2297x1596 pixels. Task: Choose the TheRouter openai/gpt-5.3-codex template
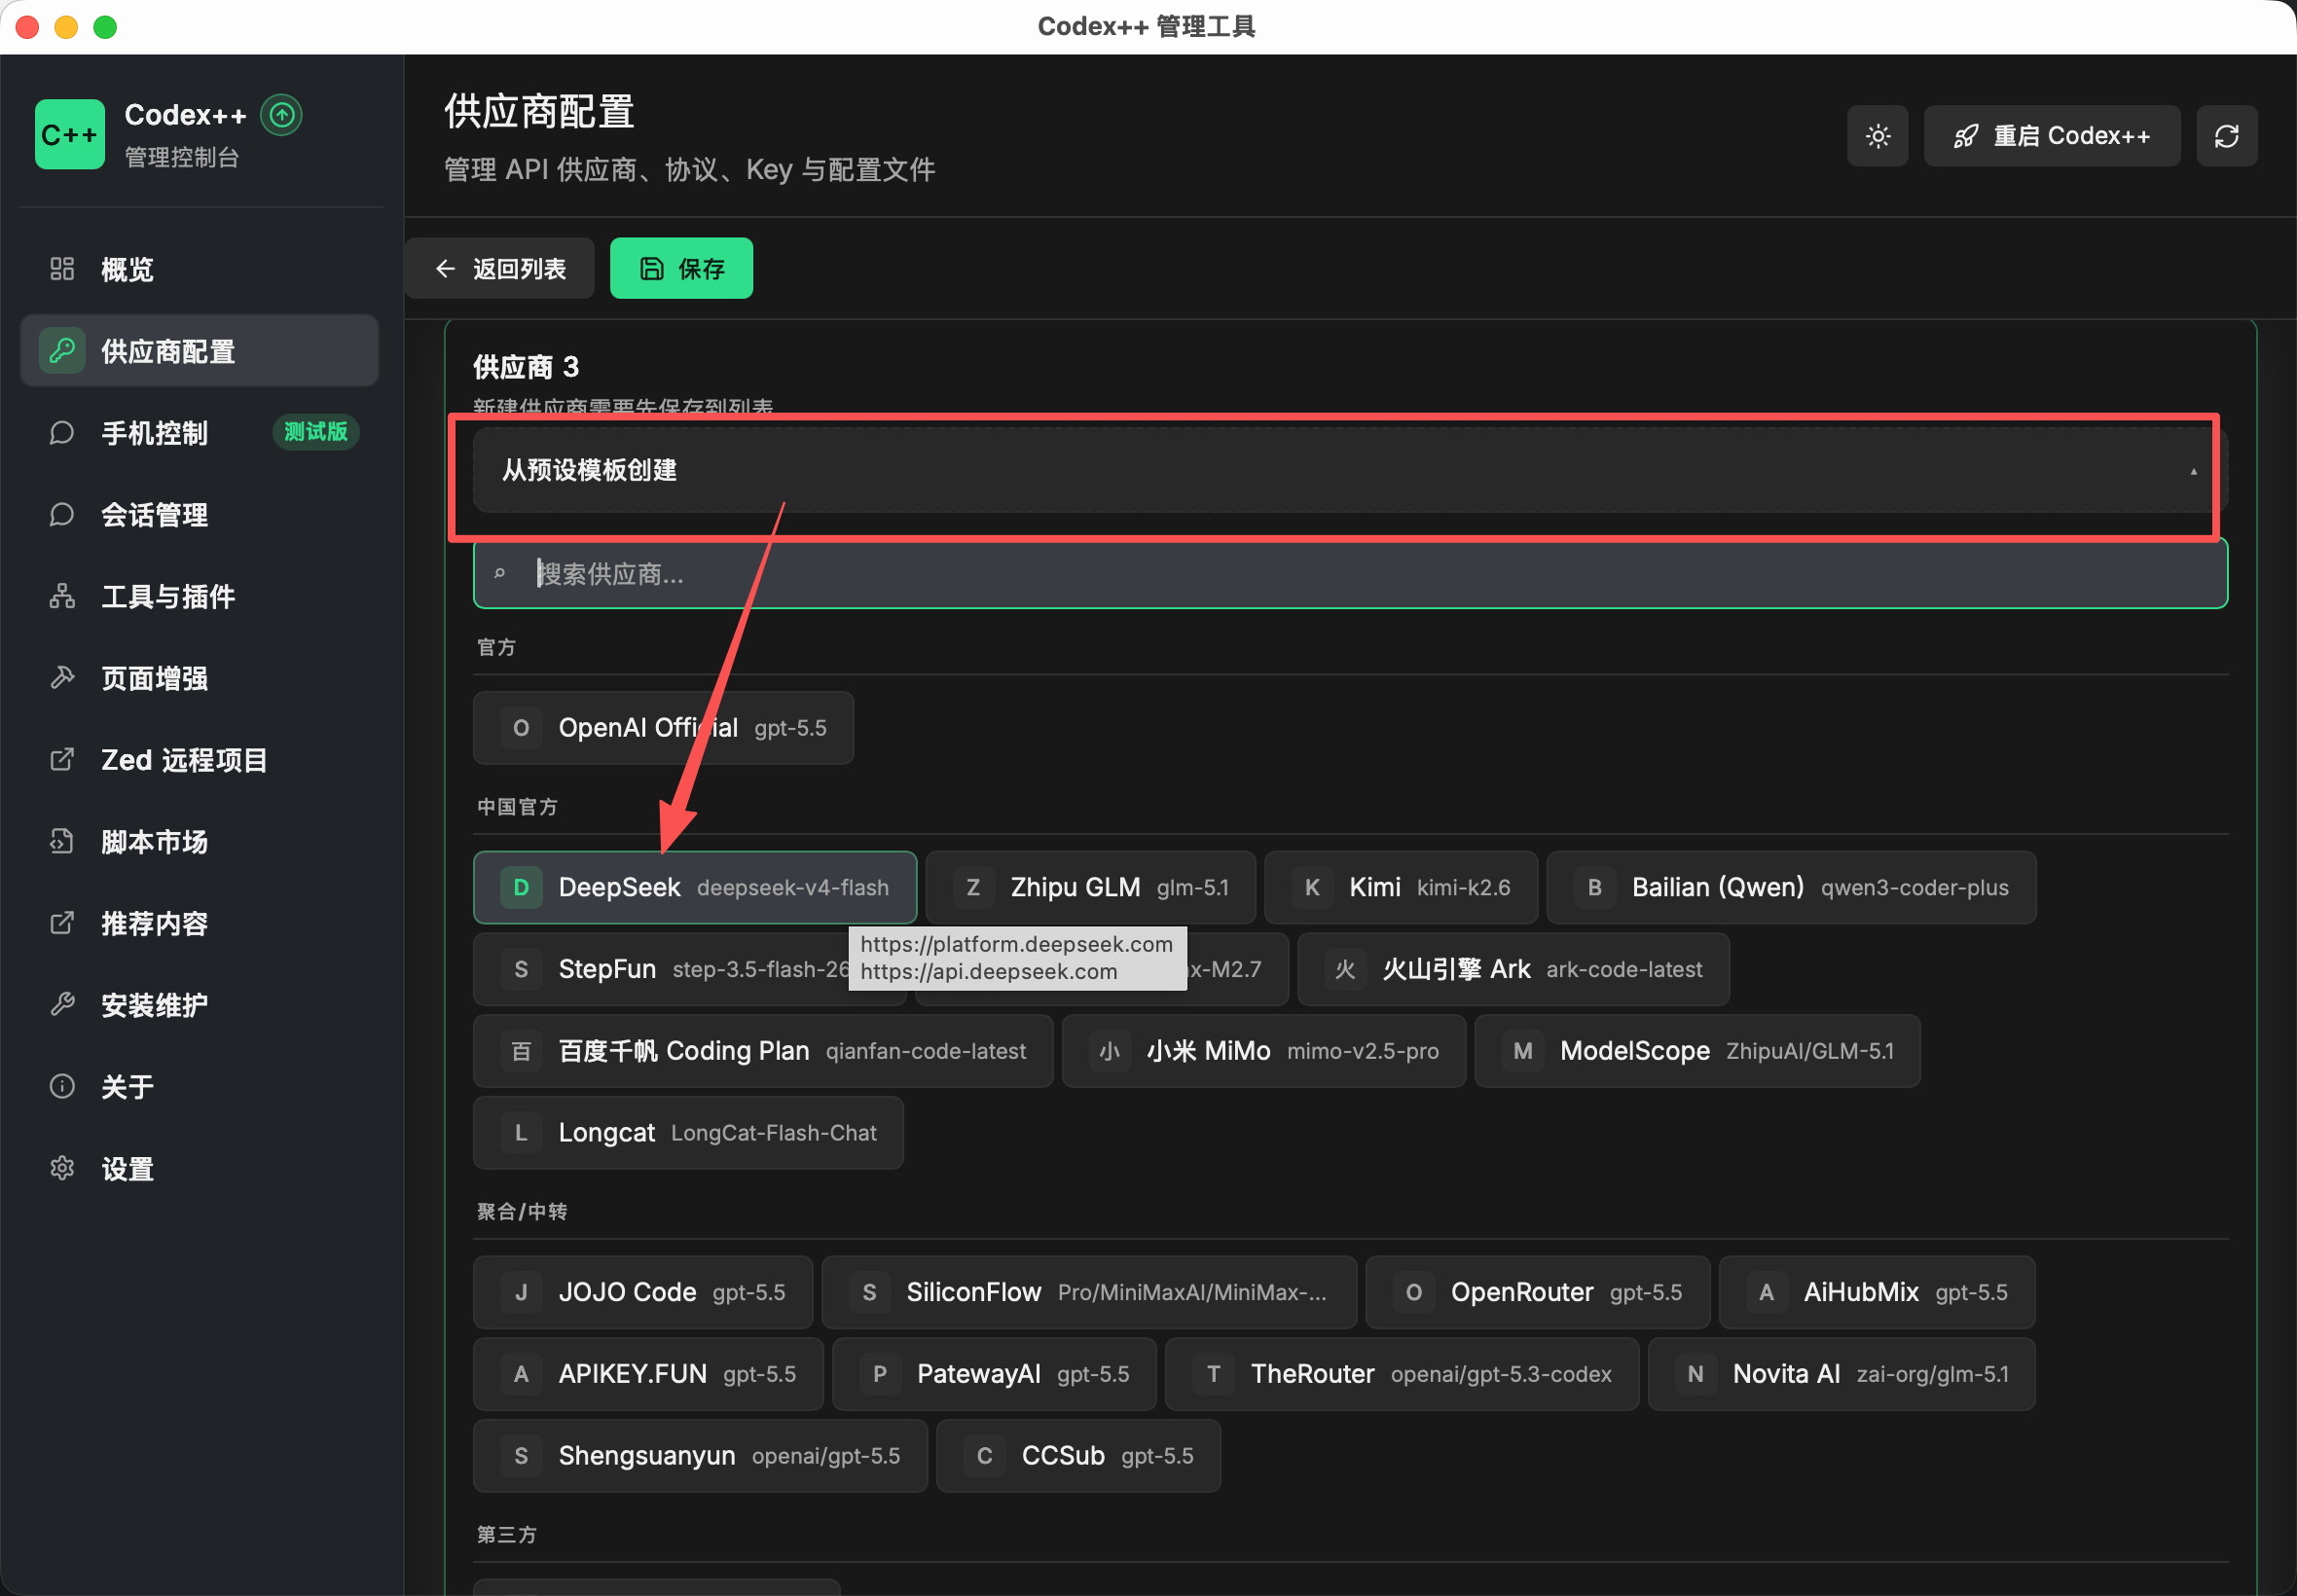(x=1402, y=1374)
